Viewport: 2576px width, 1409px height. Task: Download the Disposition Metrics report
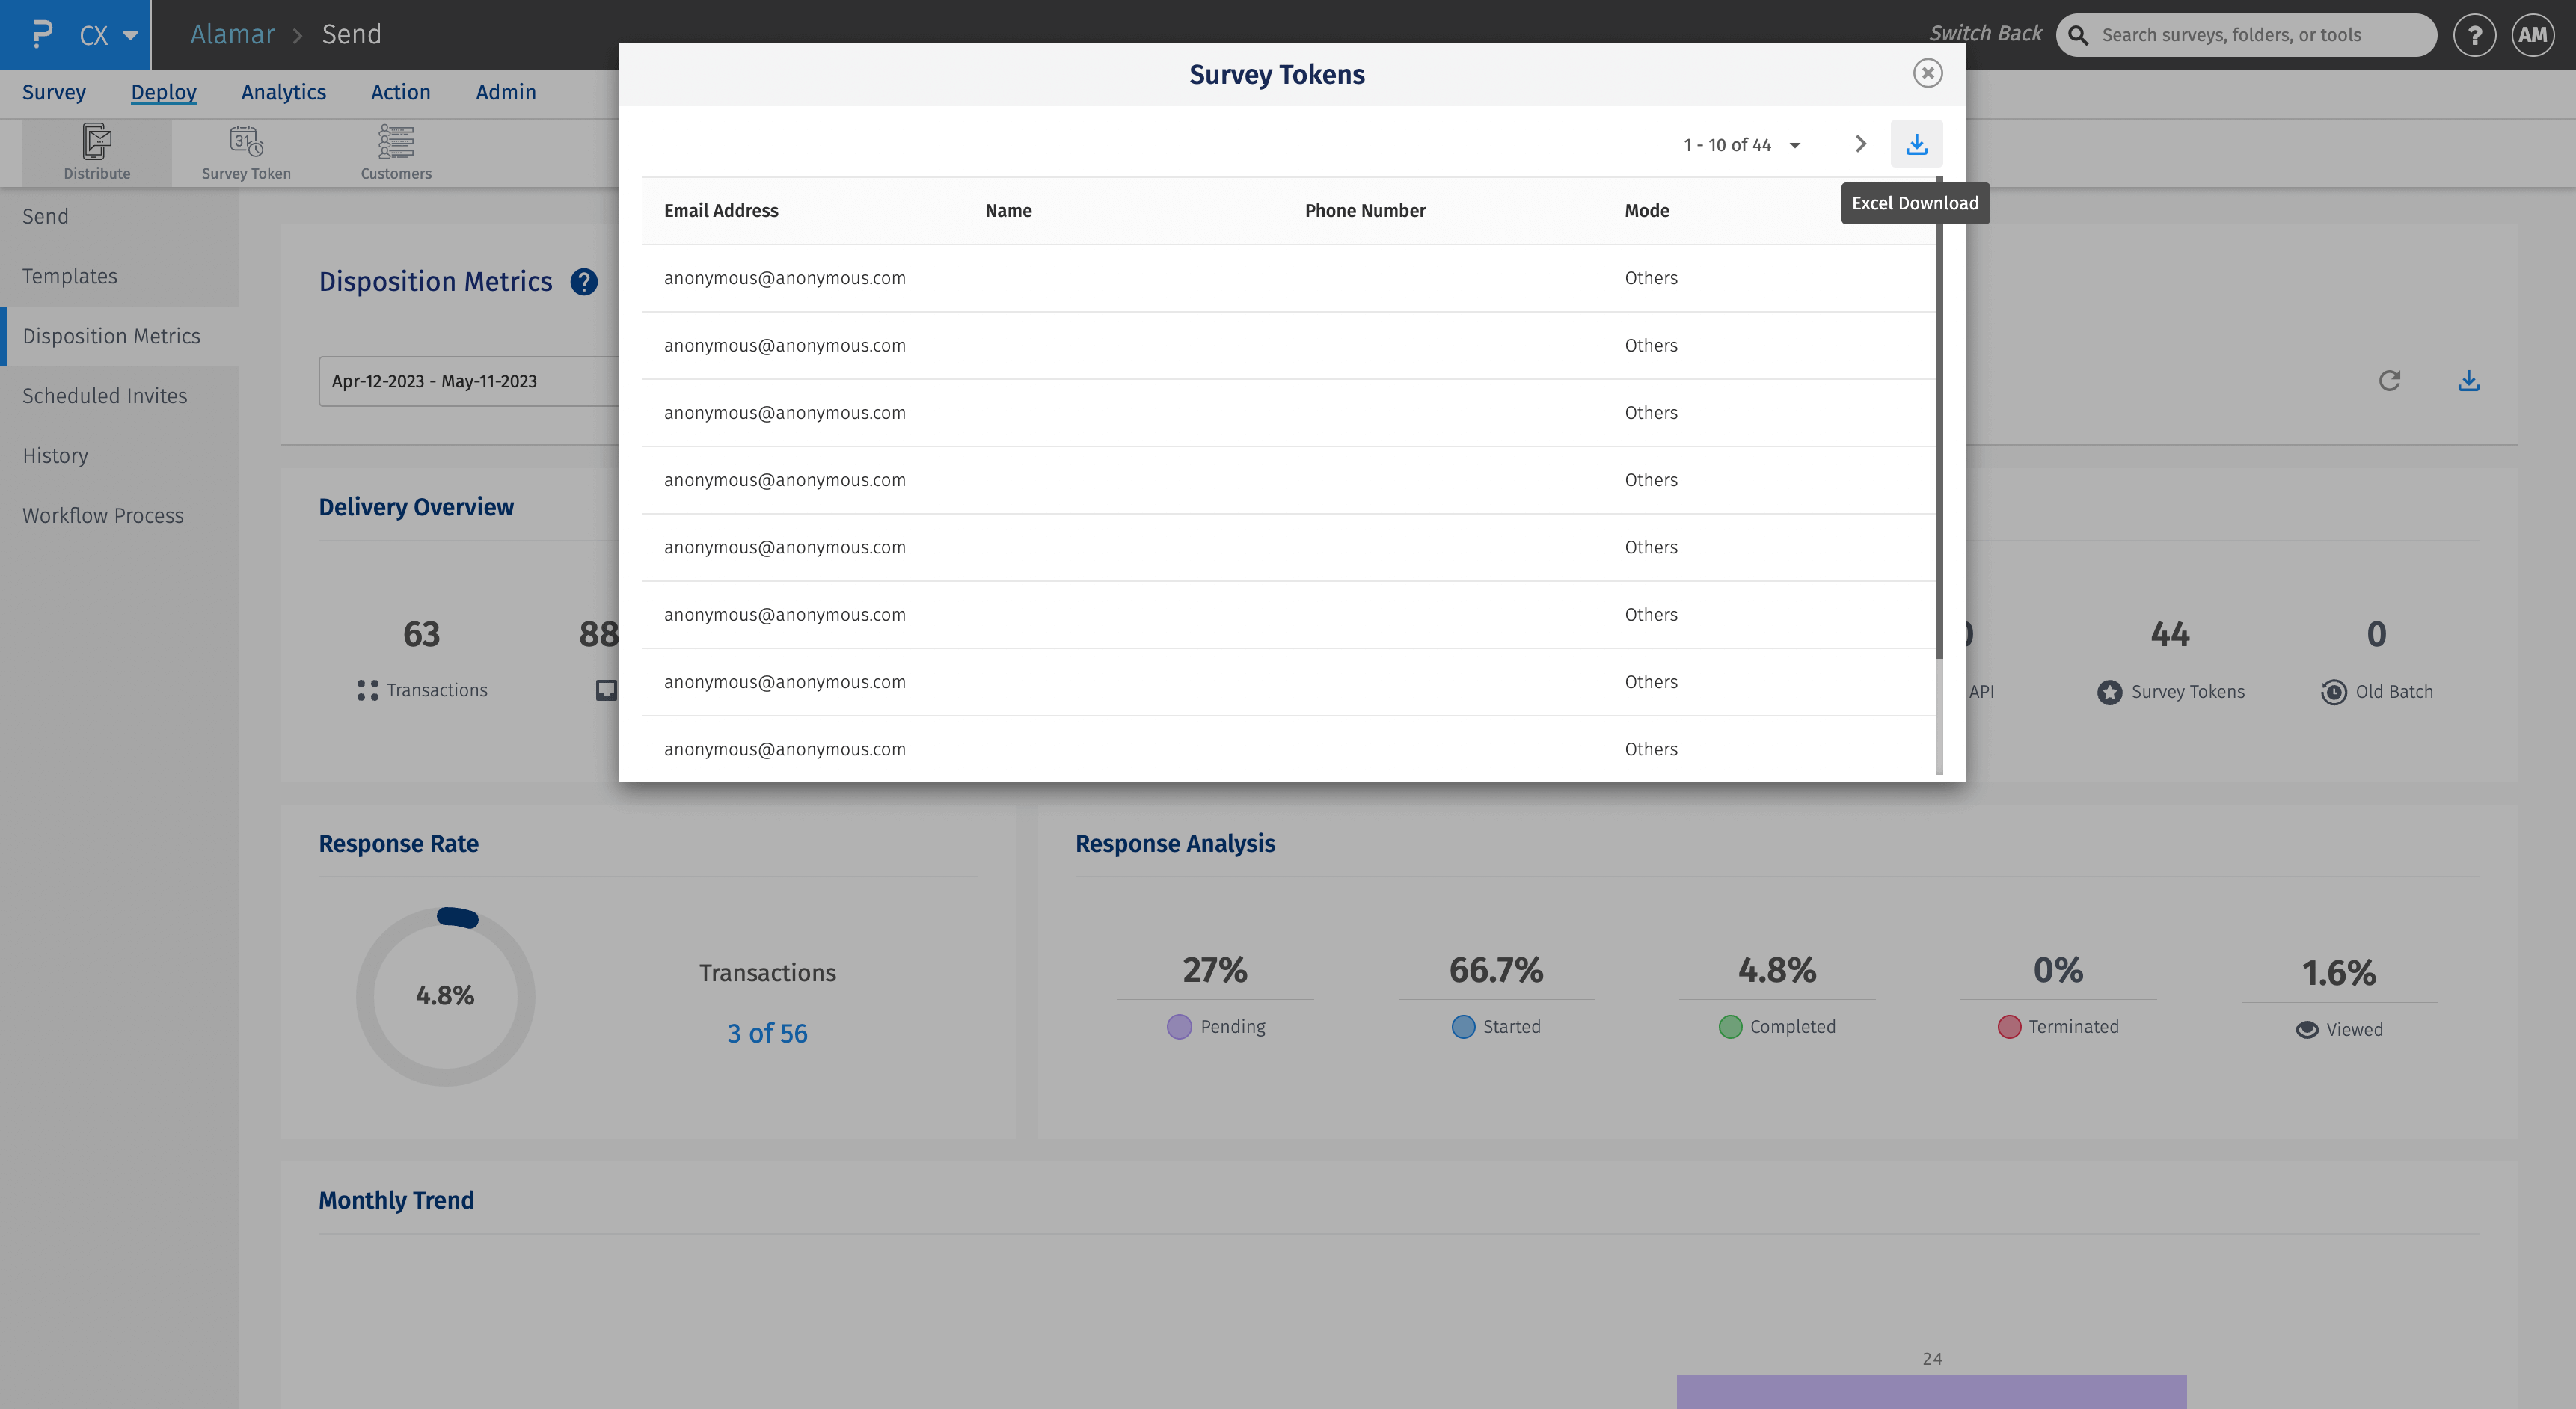2468,381
